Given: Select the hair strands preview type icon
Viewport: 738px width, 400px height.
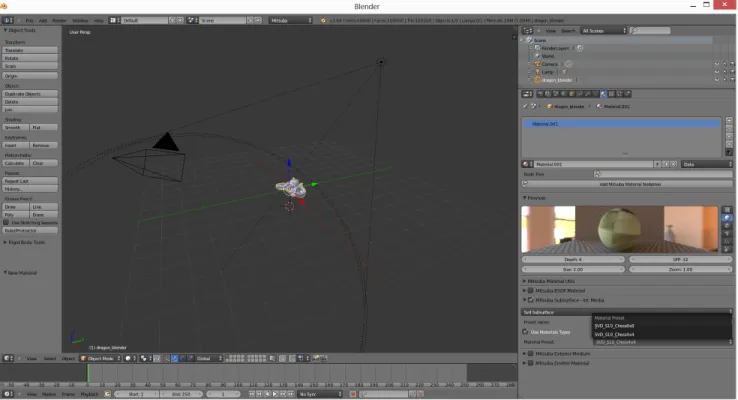Looking at the screenshot, I should 727,242.
